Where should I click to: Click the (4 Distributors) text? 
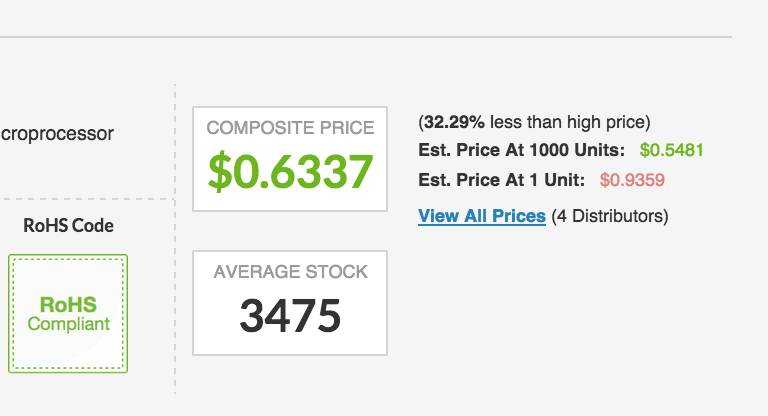click(x=610, y=216)
